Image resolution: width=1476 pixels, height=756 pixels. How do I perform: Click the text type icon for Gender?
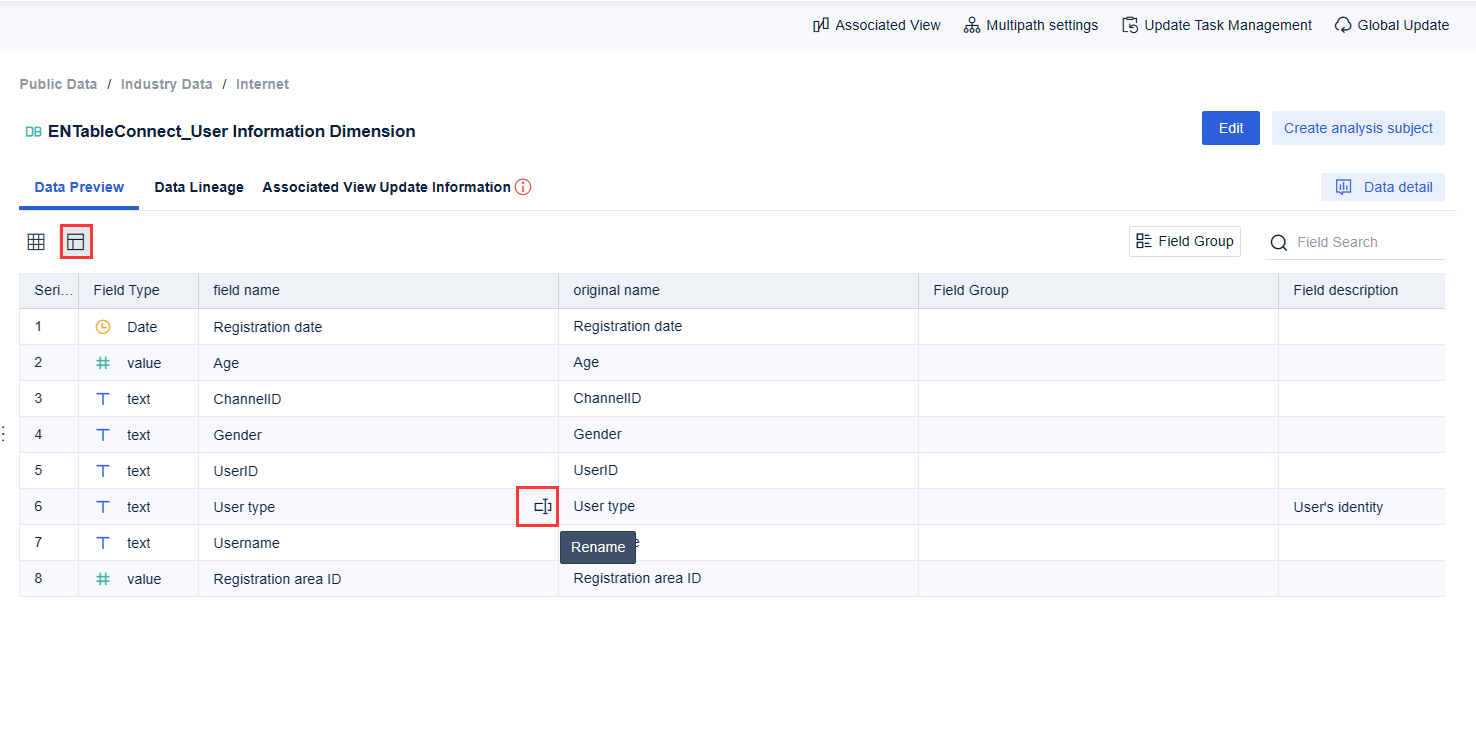point(103,435)
